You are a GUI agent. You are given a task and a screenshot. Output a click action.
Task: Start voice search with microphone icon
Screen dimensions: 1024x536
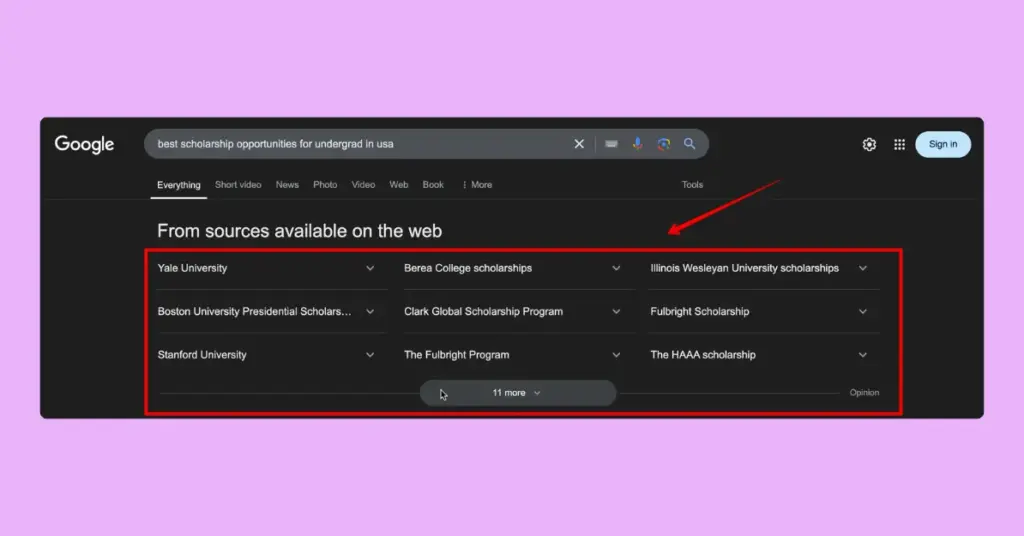[x=637, y=144]
